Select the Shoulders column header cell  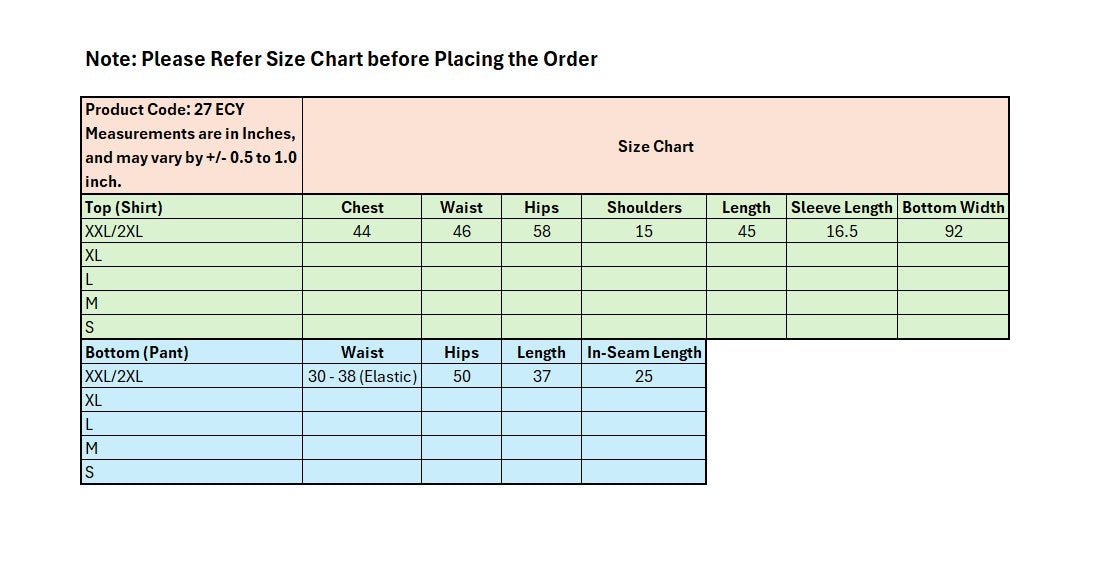click(x=644, y=207)
